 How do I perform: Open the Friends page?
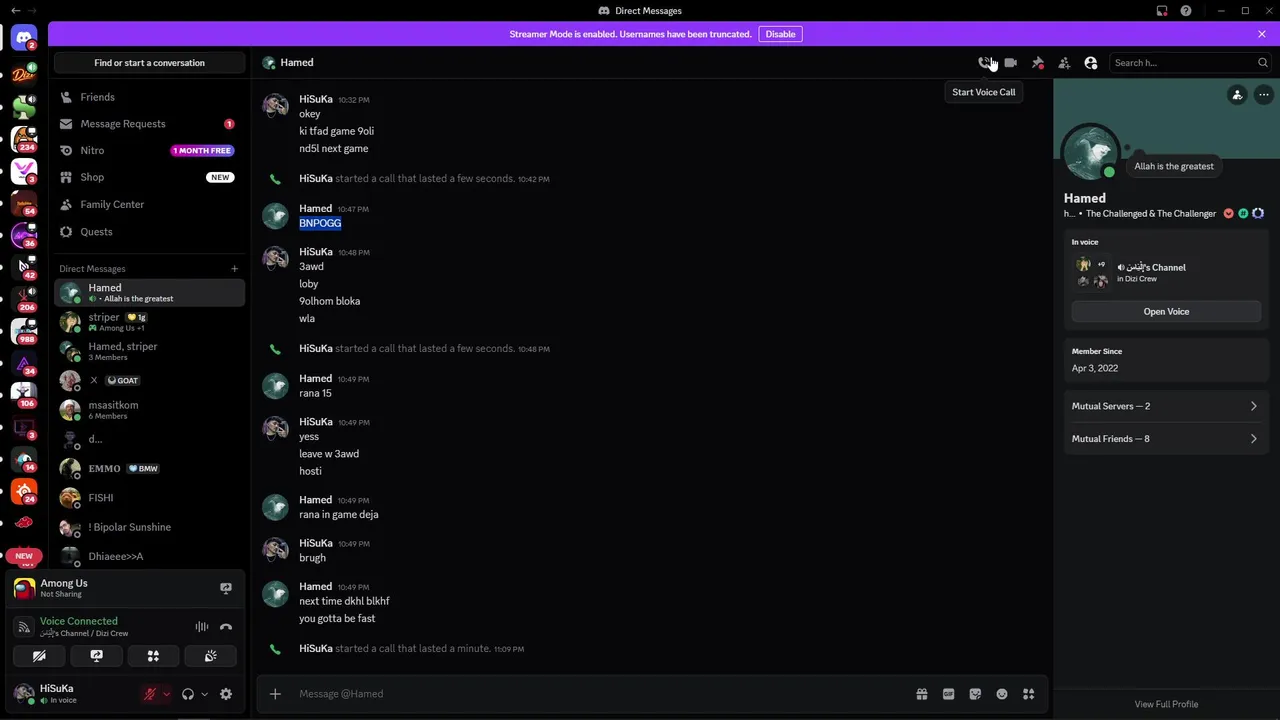(150, 97)
